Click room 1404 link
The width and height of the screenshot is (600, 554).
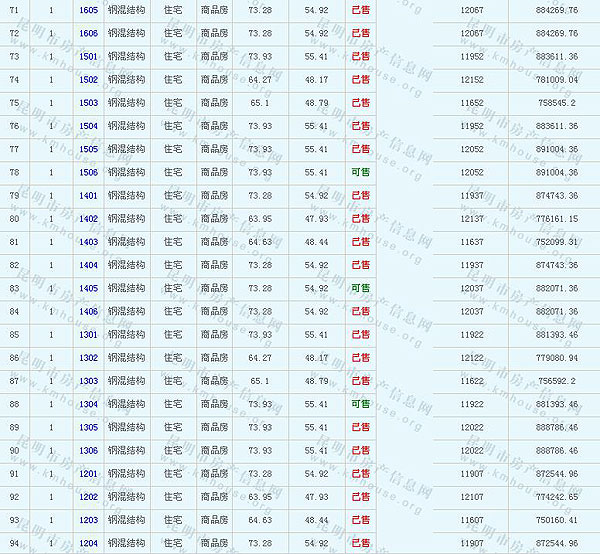point(88,264)
